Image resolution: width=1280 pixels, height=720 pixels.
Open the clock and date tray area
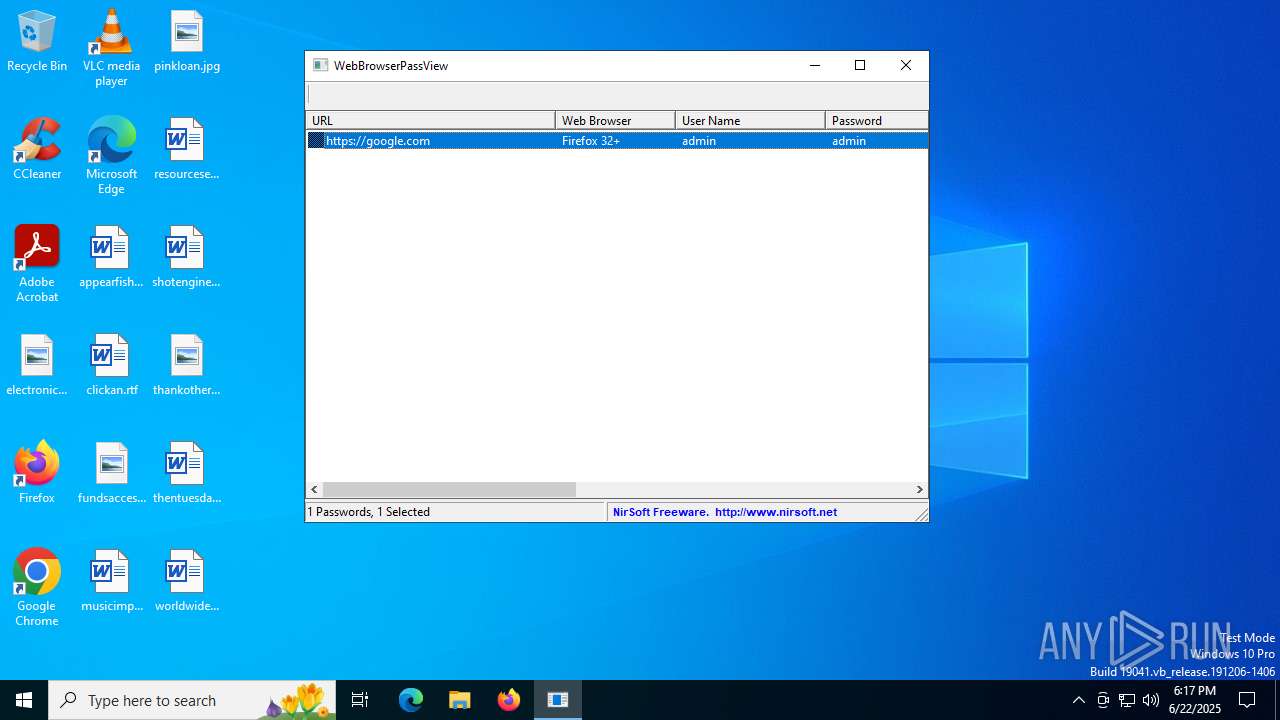pyautogui.click(x=1196, y=700)
